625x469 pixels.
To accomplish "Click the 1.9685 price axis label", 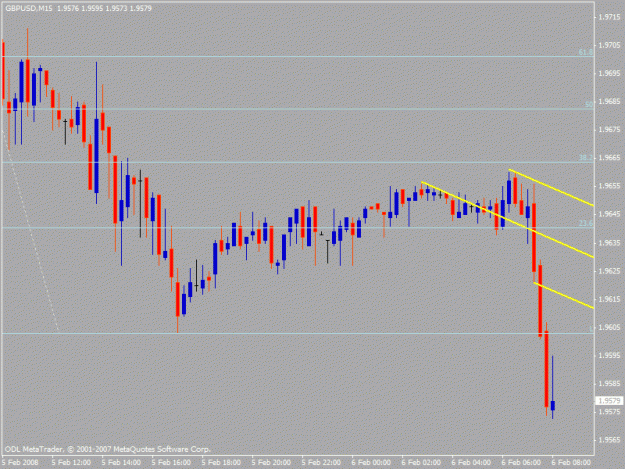I will 609,101.
